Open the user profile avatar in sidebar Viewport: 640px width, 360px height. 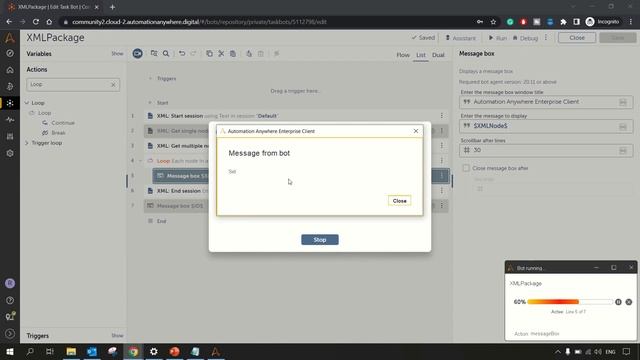10,283
